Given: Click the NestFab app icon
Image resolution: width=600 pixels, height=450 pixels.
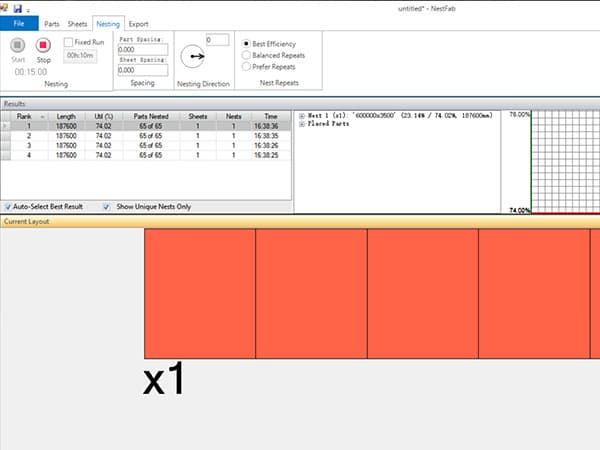Looking at the screenshot, I should point(4,7).
